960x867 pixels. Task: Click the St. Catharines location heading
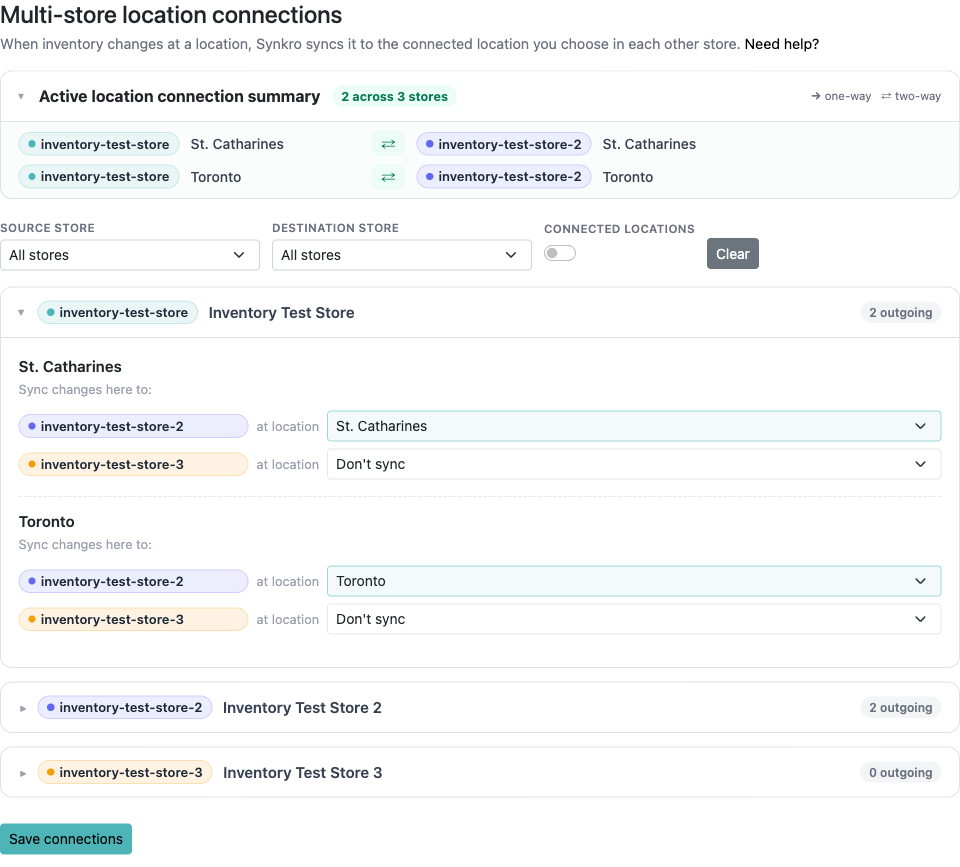point(70,367)
